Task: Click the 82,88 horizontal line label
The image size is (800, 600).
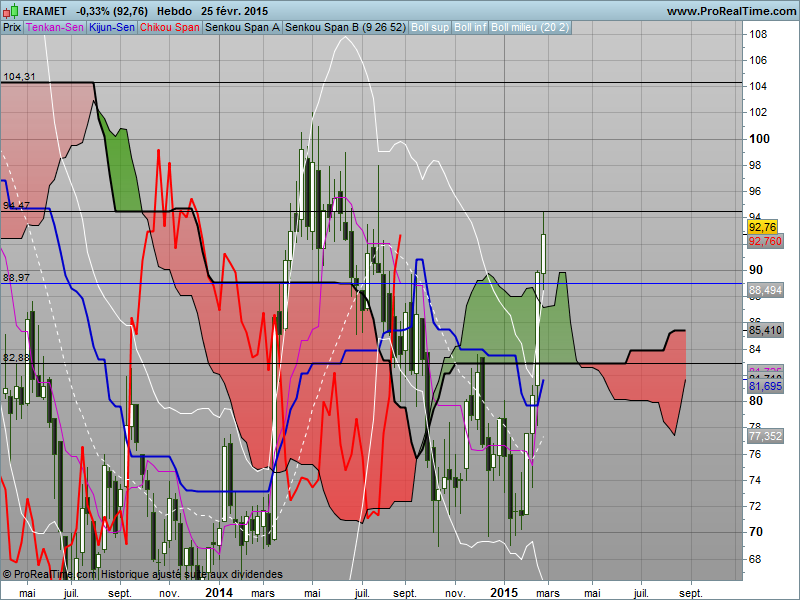Action: 16,358
